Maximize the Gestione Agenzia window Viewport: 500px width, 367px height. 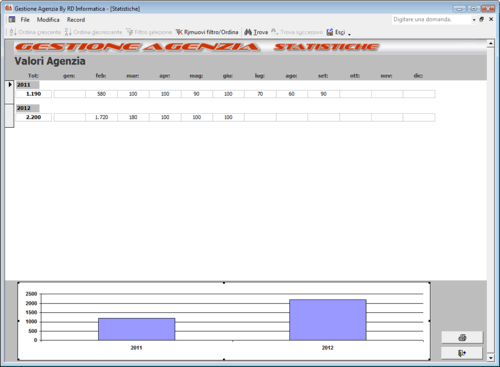473,9
